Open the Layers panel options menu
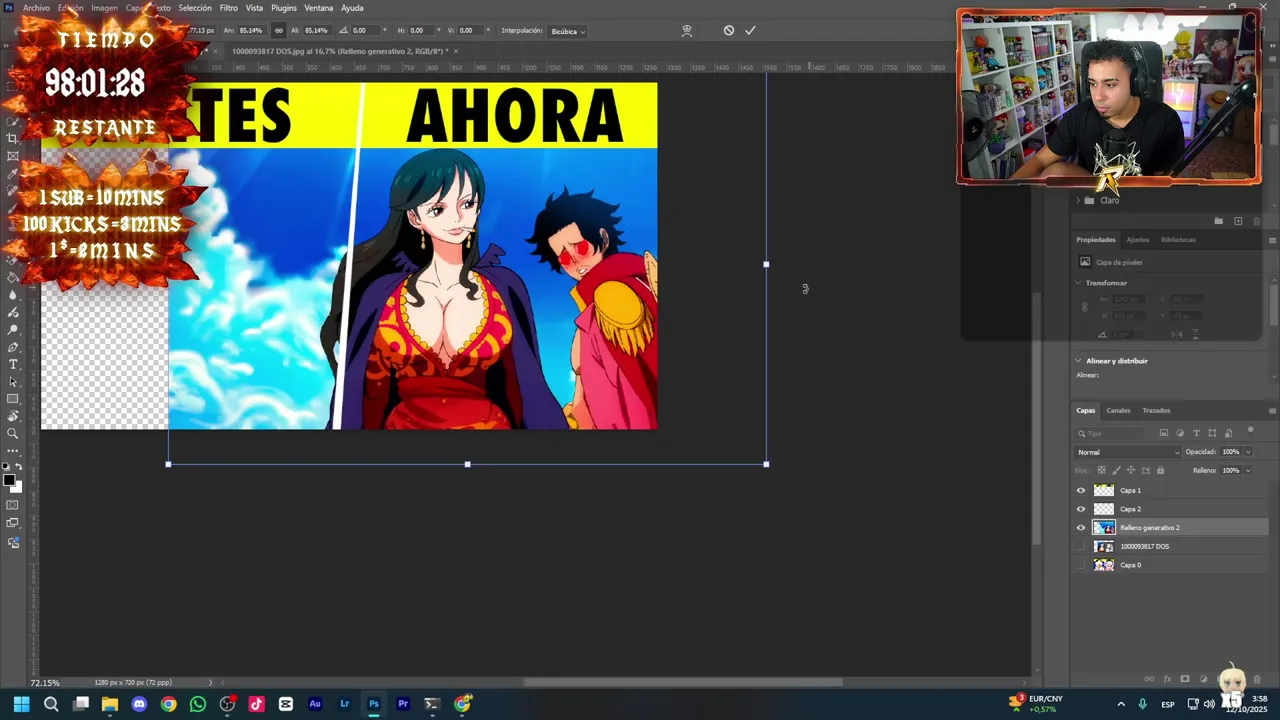 [x=1272, y=410]
